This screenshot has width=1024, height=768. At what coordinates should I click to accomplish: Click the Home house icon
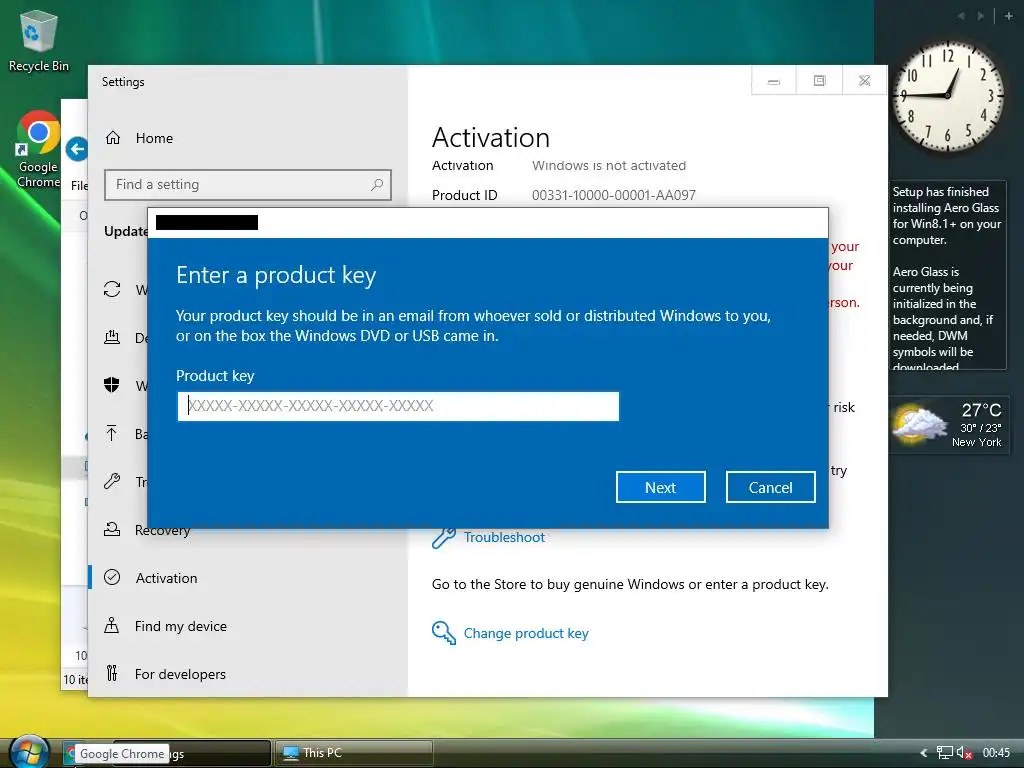(x=113, y=138)
